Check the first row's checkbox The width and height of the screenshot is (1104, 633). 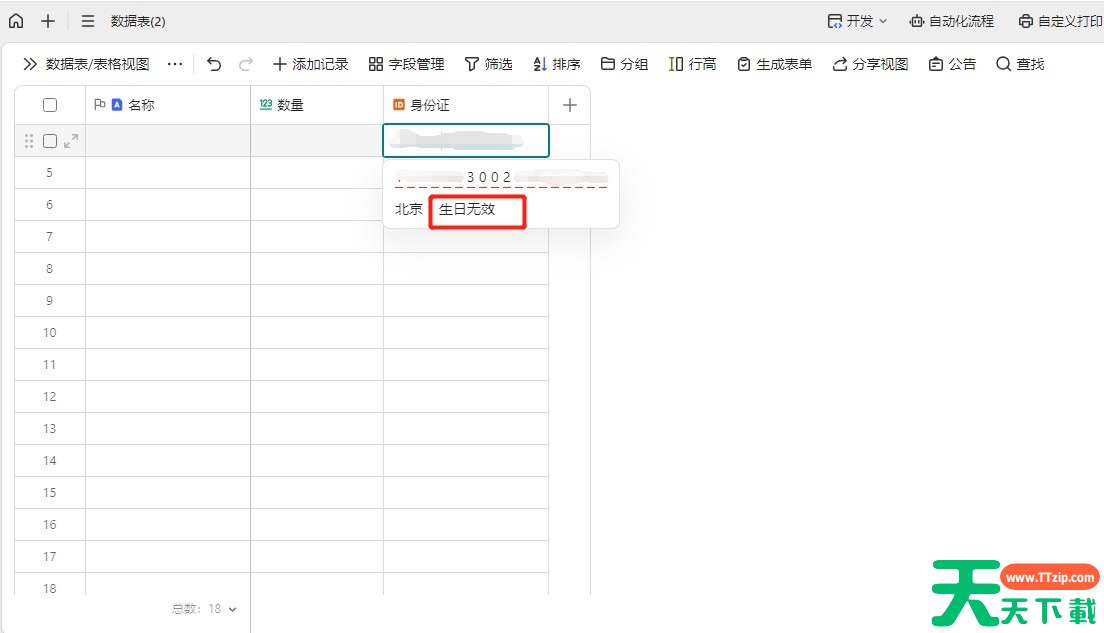tap(50, 141)
